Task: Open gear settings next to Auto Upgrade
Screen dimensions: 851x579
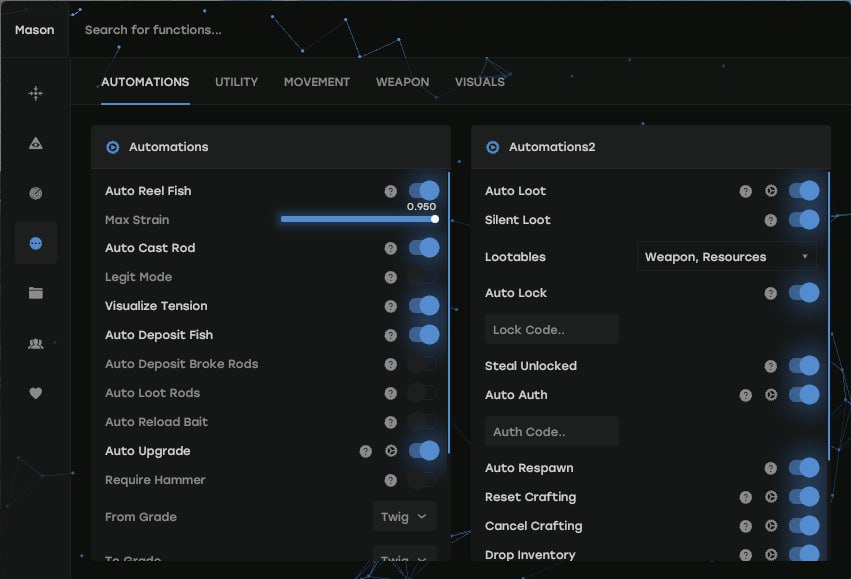Action: [391, 451]
